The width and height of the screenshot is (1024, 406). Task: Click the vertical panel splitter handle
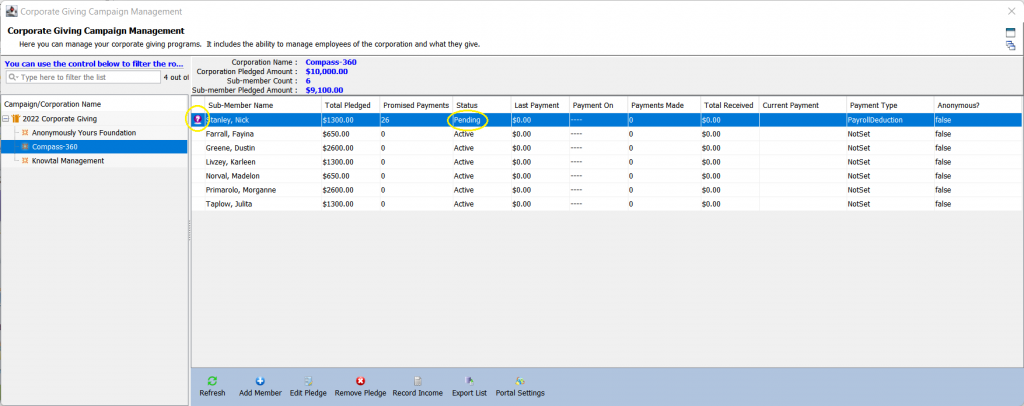[189, 232]
